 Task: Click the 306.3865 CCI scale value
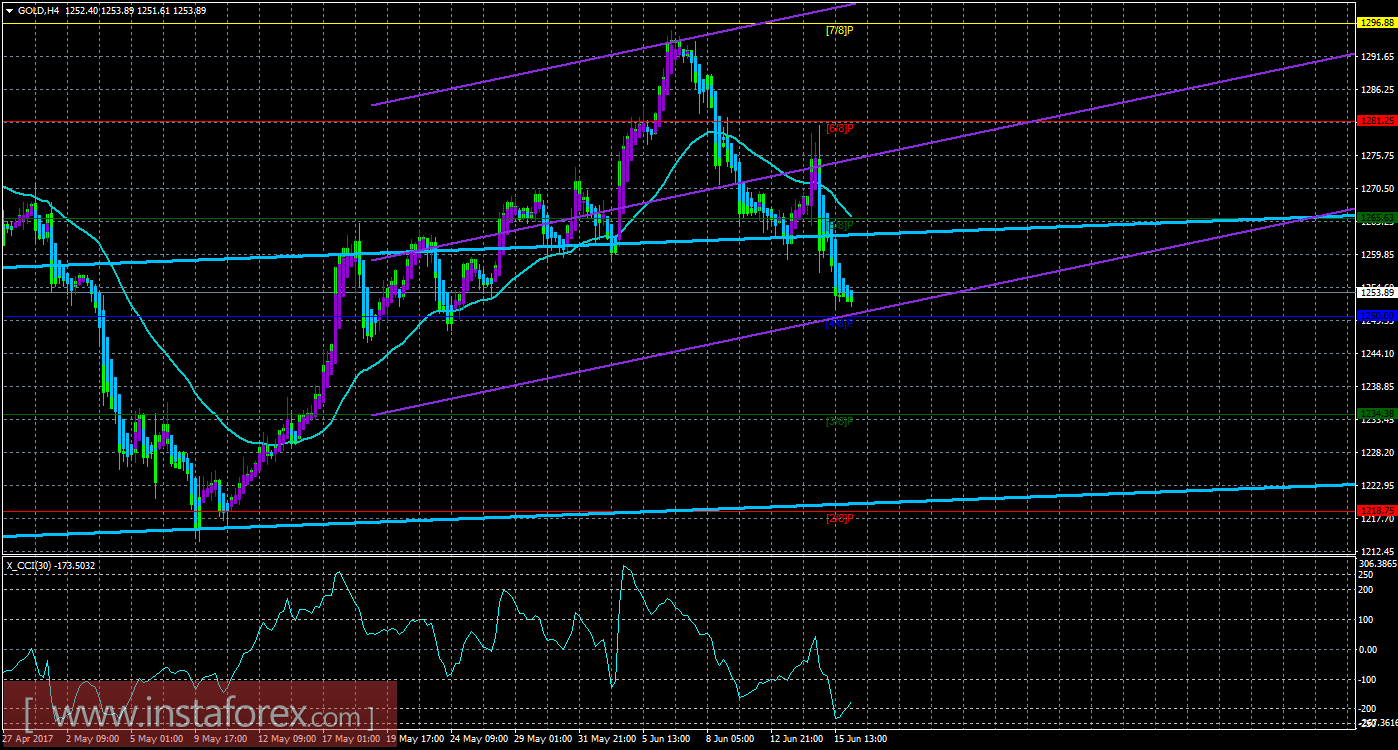click(x=1378, y=564)
